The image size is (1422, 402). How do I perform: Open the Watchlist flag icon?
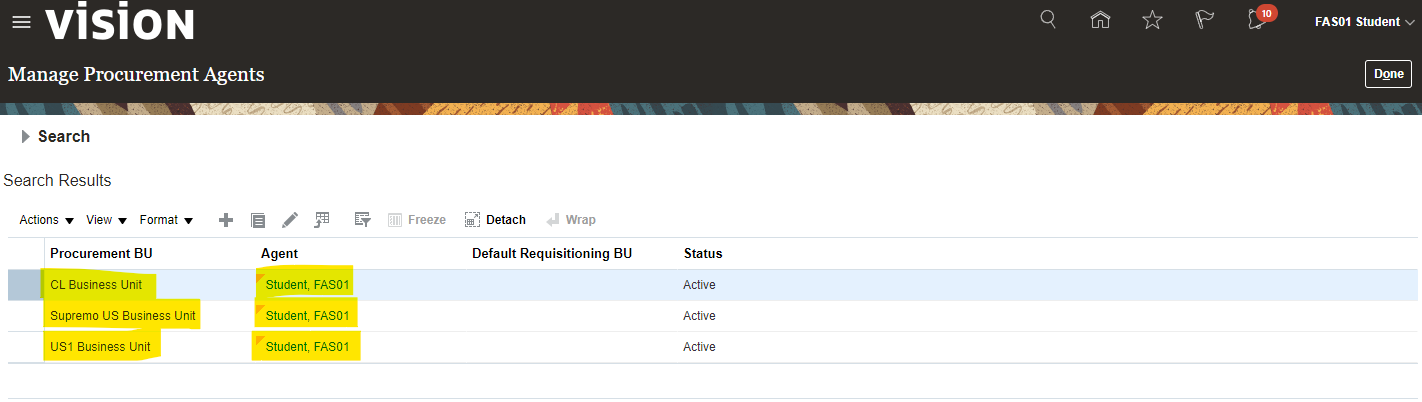[x=1204, y=20]
